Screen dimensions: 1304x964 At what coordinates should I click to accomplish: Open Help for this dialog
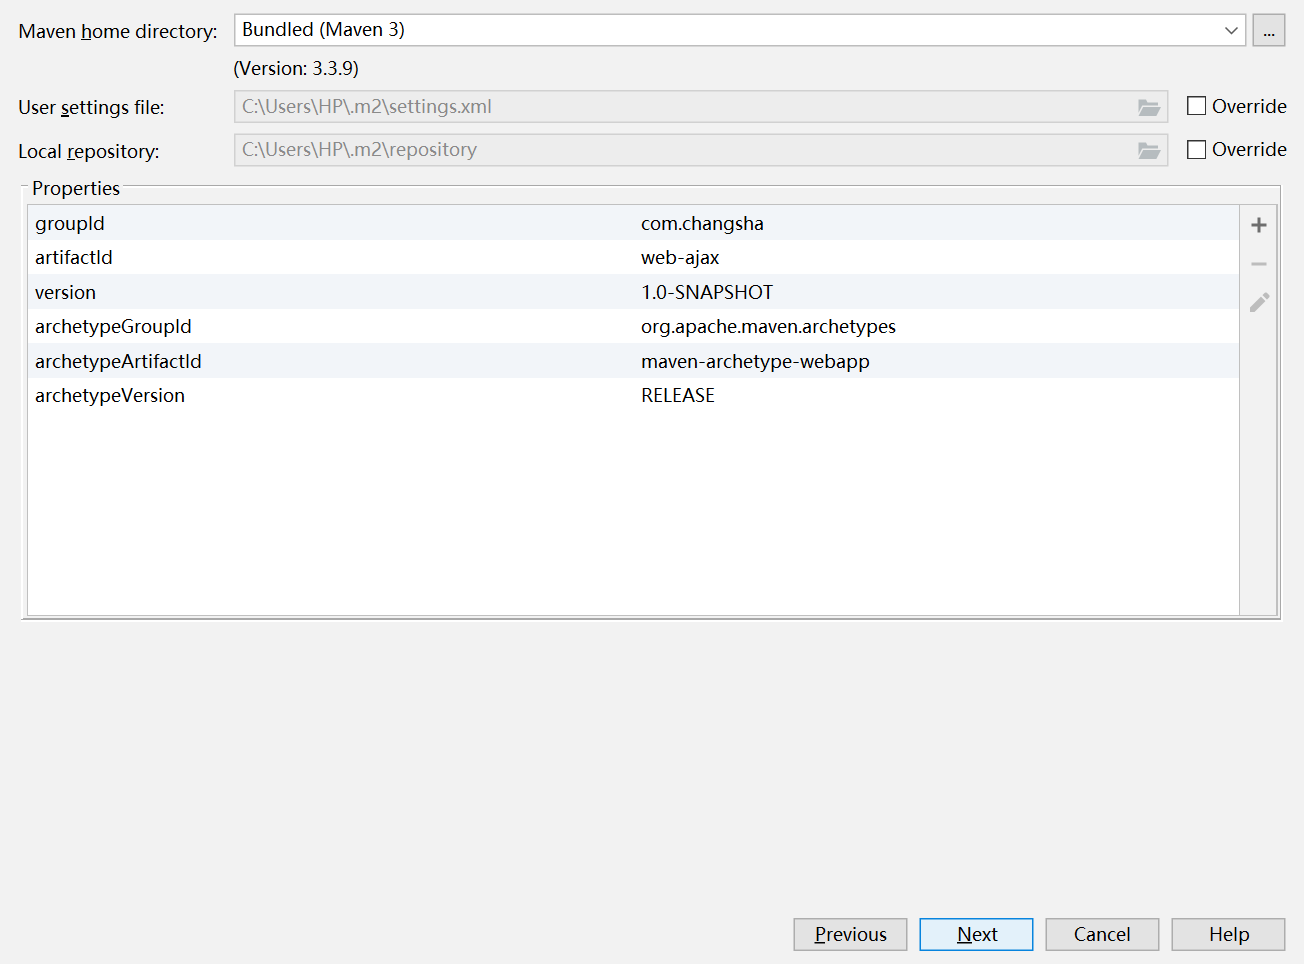[x=1228, y=934]
